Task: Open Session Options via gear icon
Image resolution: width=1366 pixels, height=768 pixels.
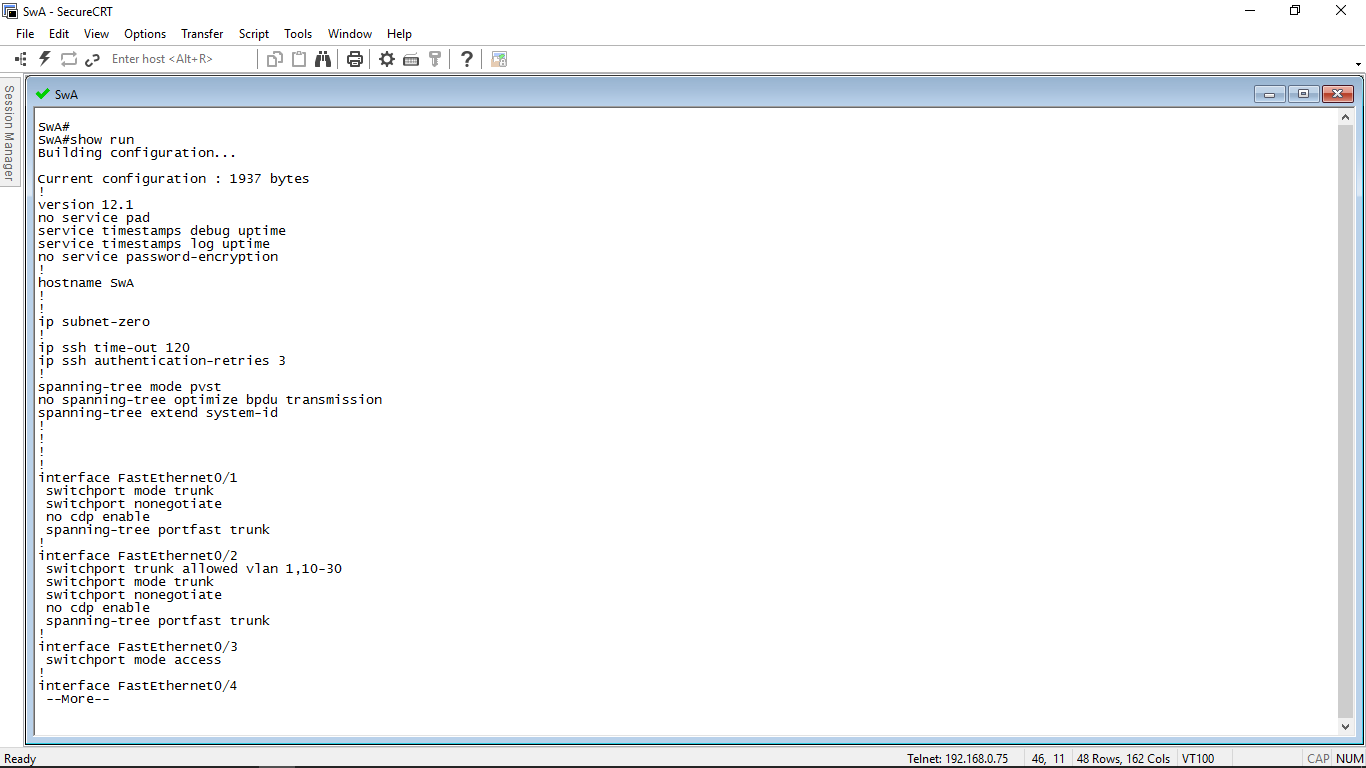Action: point(387,59)
